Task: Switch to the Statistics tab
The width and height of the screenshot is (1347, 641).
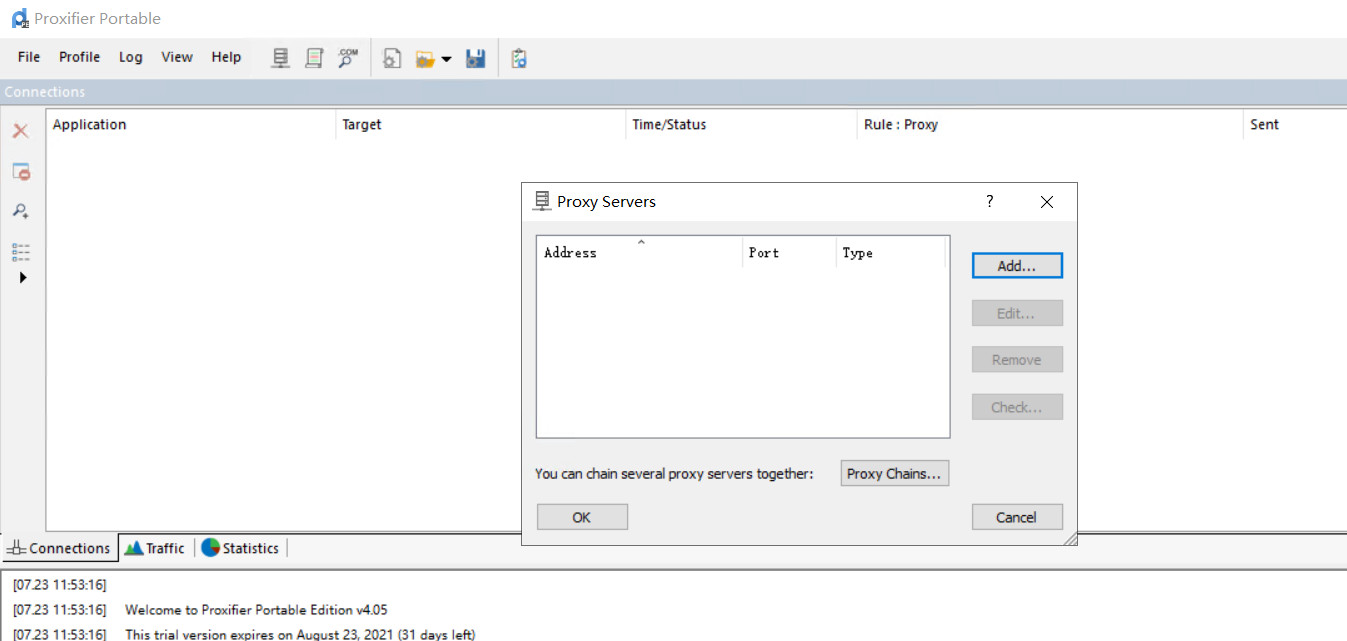Action: (240, 548)
